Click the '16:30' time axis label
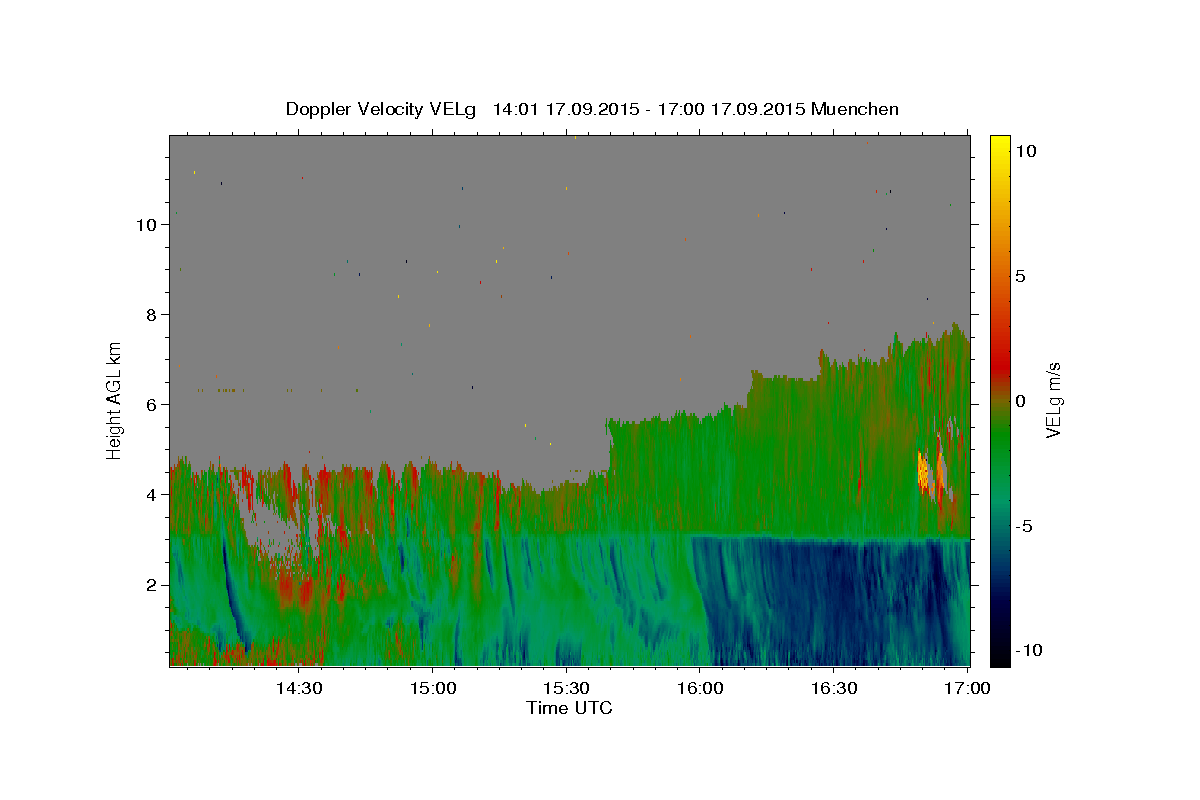Viewport: 1200px width, 800px height. click(834, 688)
